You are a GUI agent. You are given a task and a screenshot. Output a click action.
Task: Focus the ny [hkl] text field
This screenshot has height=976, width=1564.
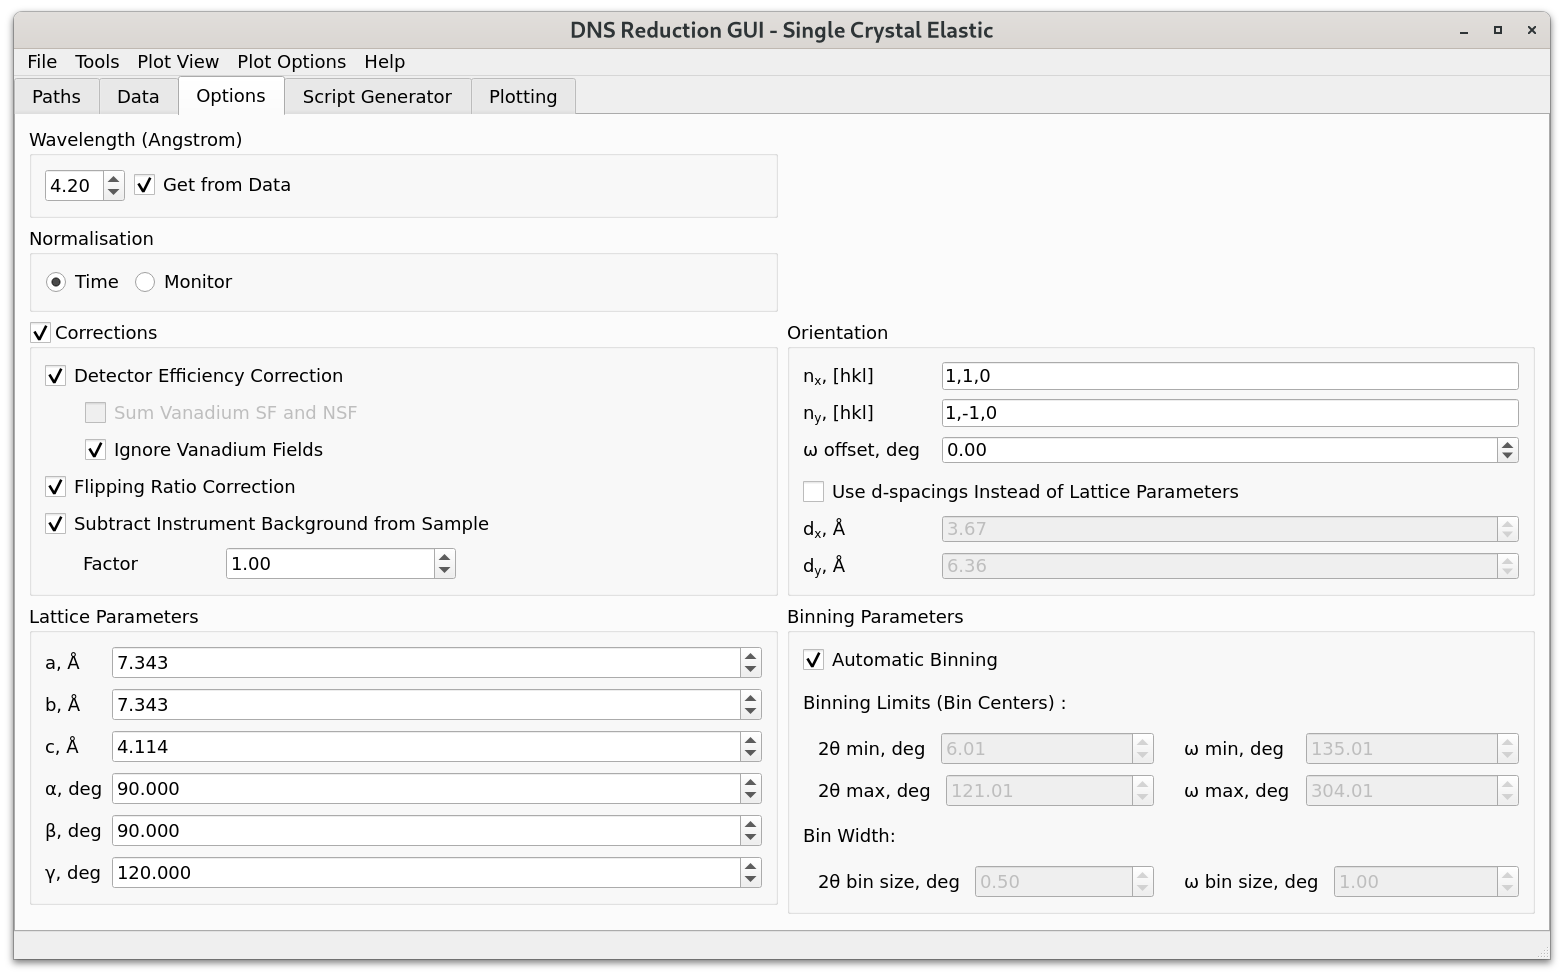coord(1229,413)
